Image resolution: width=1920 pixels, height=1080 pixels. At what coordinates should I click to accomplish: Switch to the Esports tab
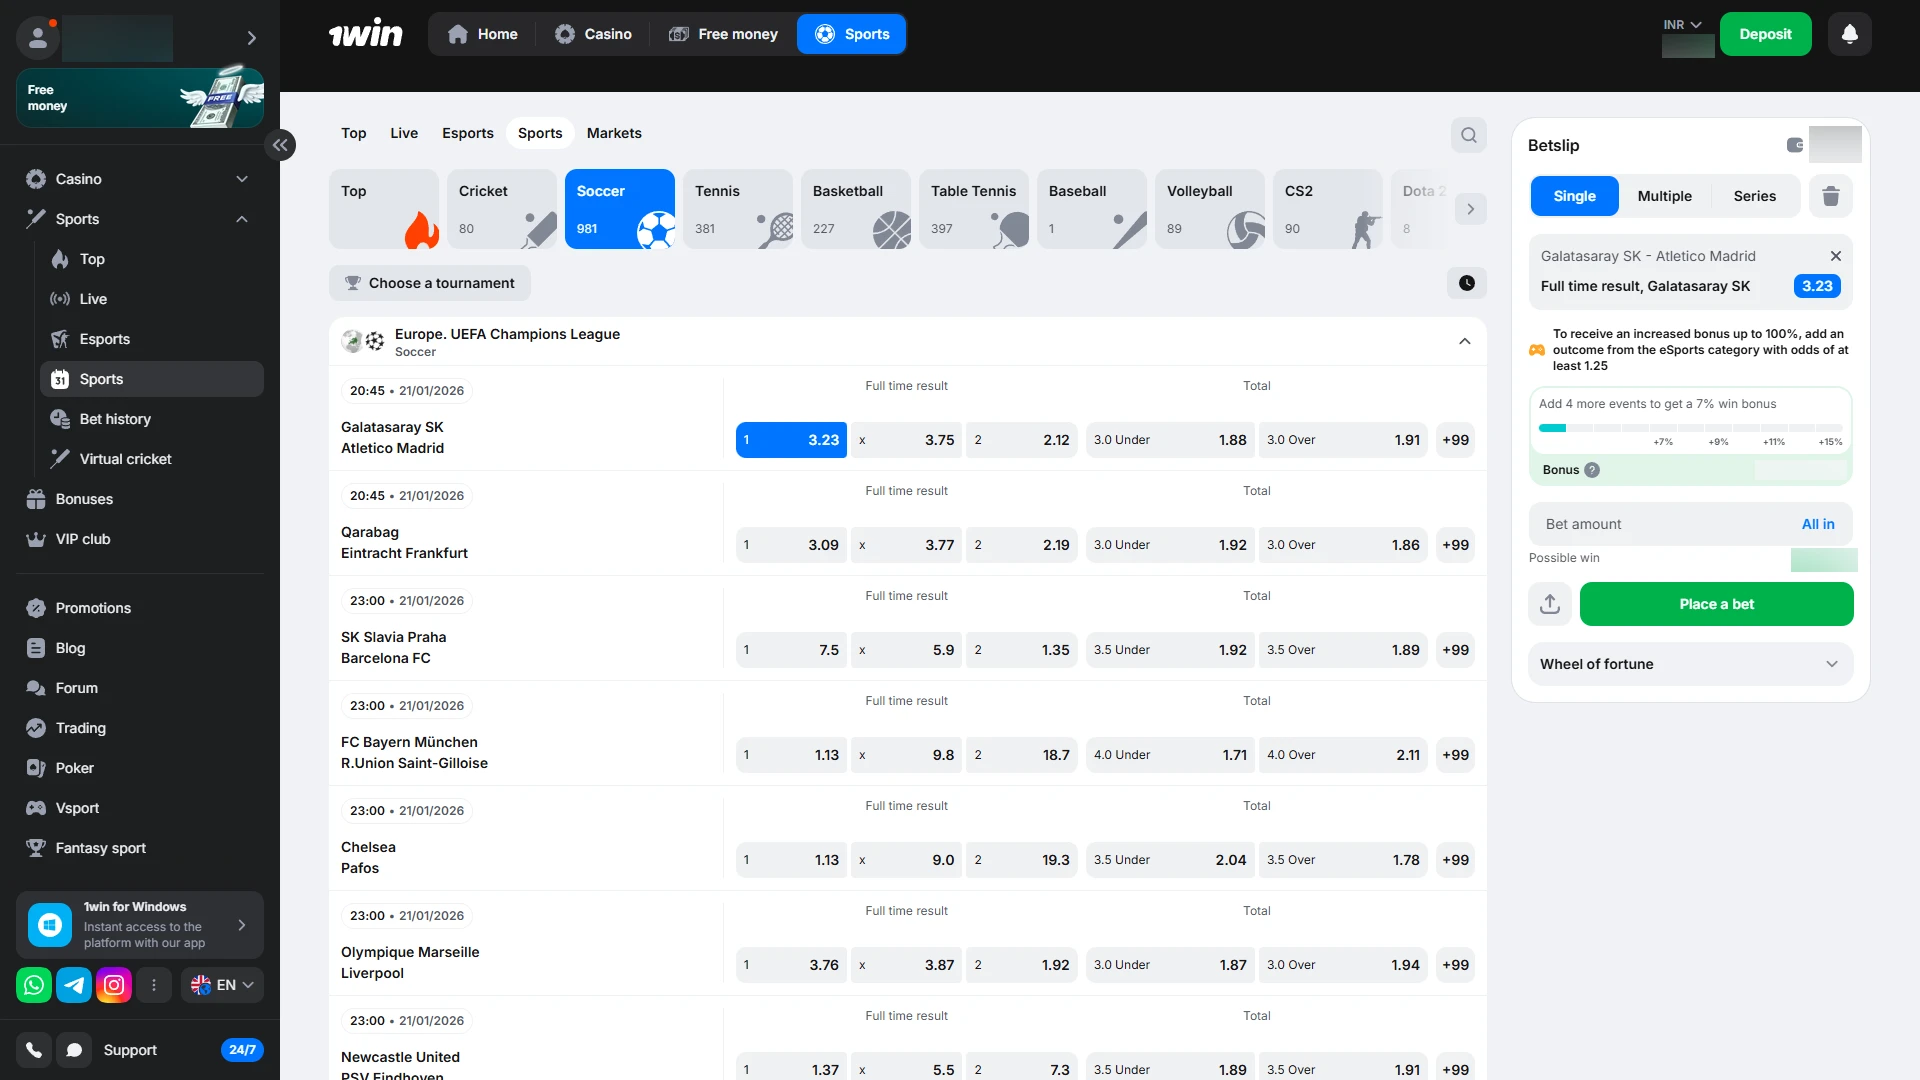(x=467, y=133)
